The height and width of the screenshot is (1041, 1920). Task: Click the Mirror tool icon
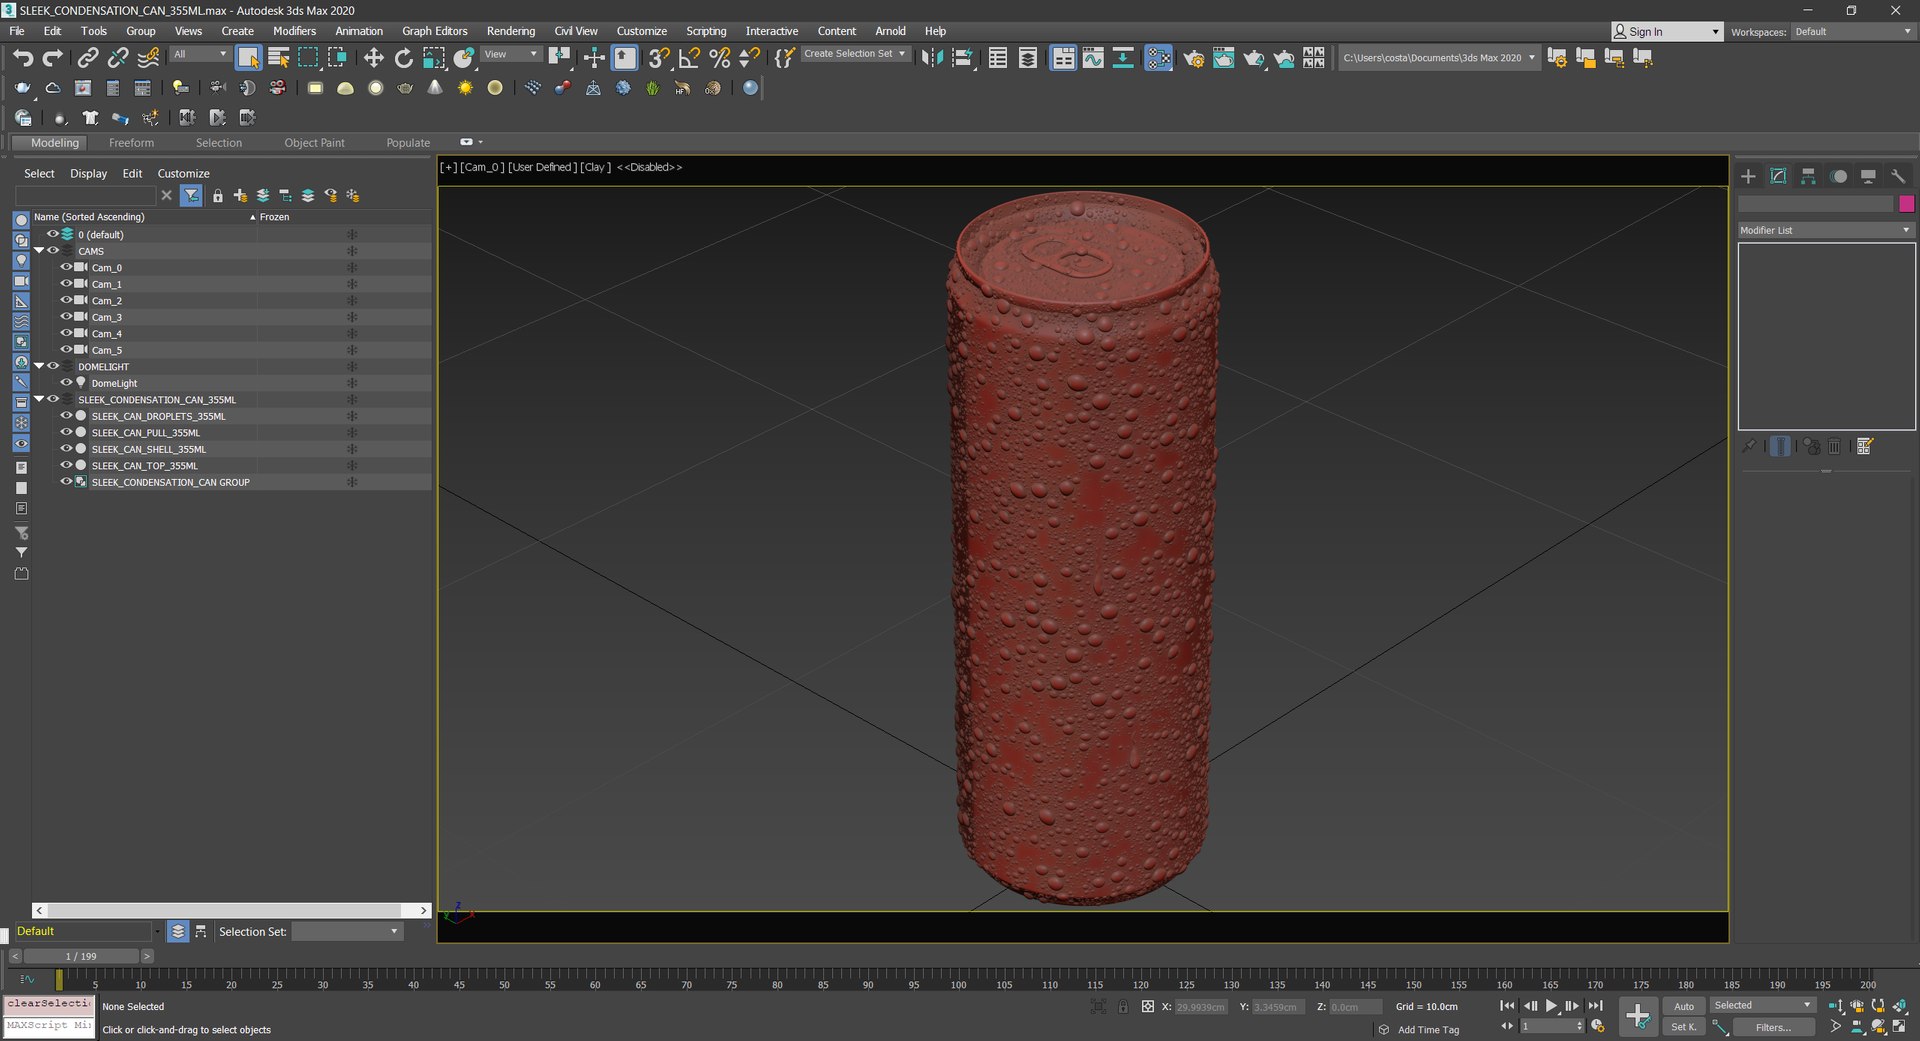click(x=932, y=58)
